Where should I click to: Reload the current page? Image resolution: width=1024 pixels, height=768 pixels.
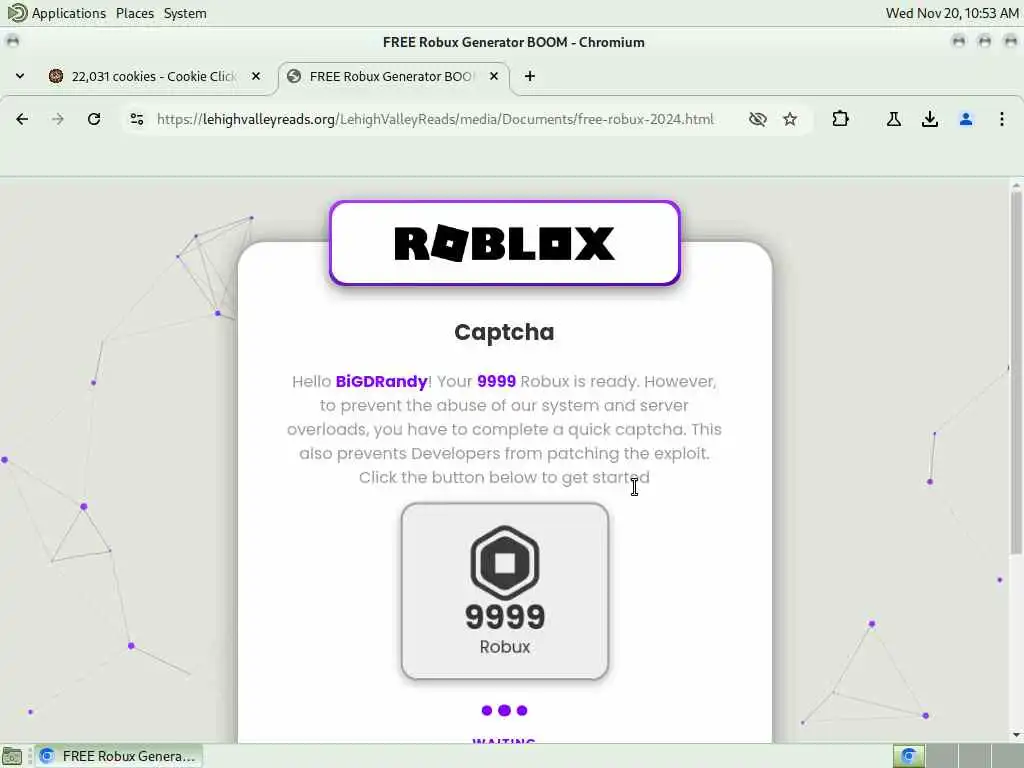click(x=94, y=119)
